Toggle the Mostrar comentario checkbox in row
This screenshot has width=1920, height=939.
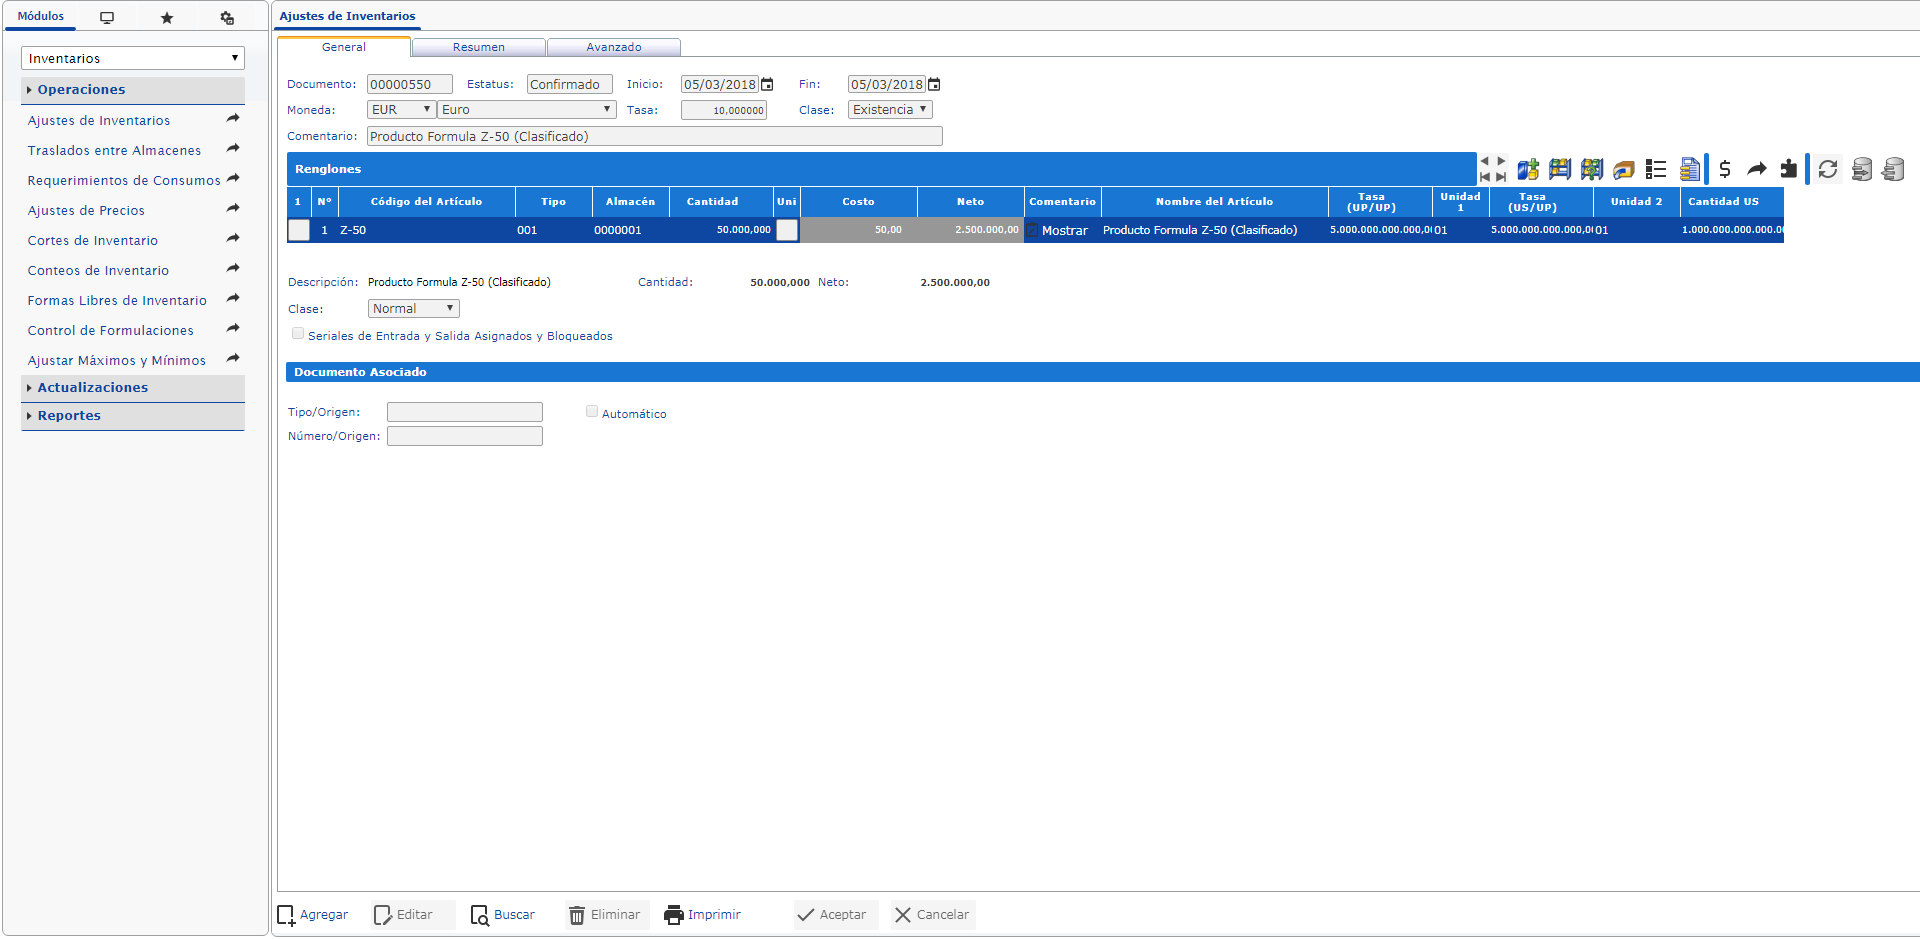(1033, 230)
